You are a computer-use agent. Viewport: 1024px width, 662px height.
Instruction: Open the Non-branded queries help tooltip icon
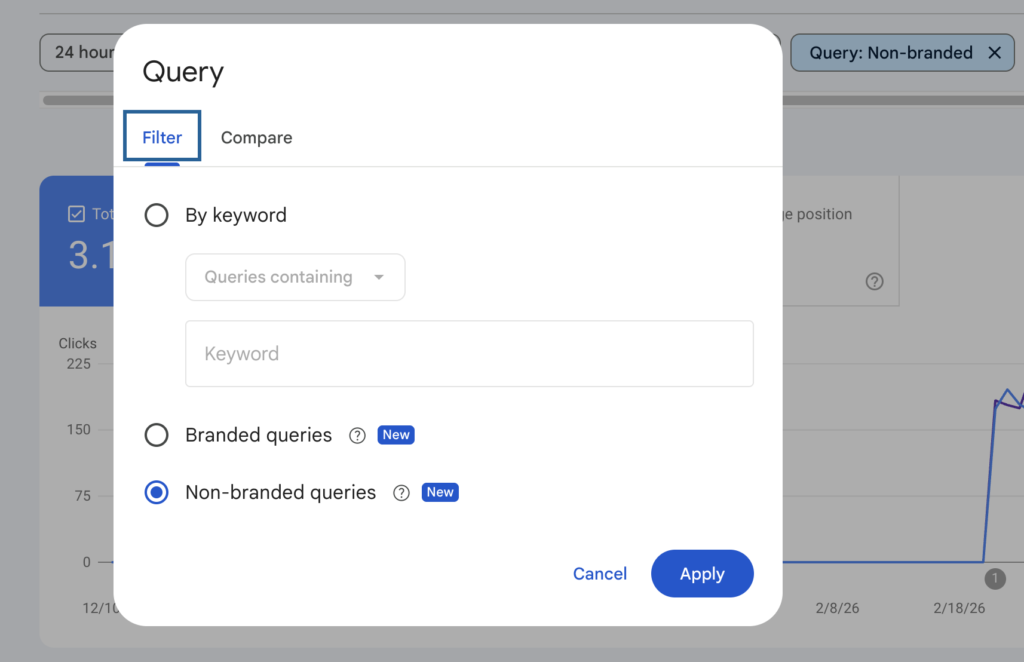[x=401, y=492]
